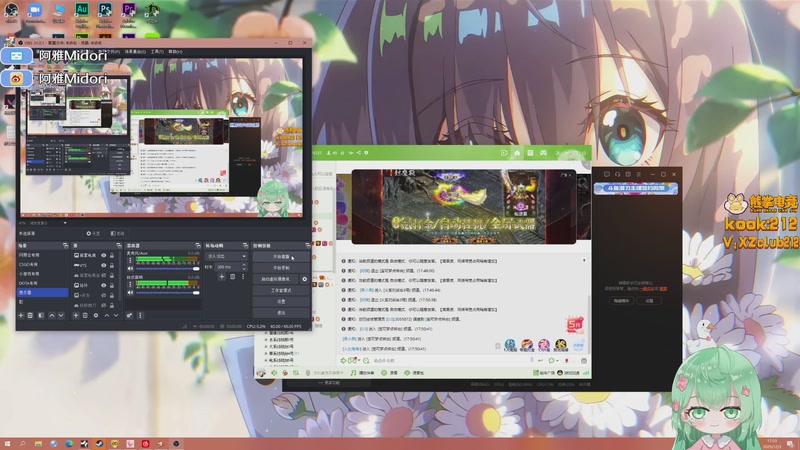The height and width of the screenshot is (450, 800).
Task: Delete selected source with trash icon in Sources panel
Action: [x=85, y=316]
